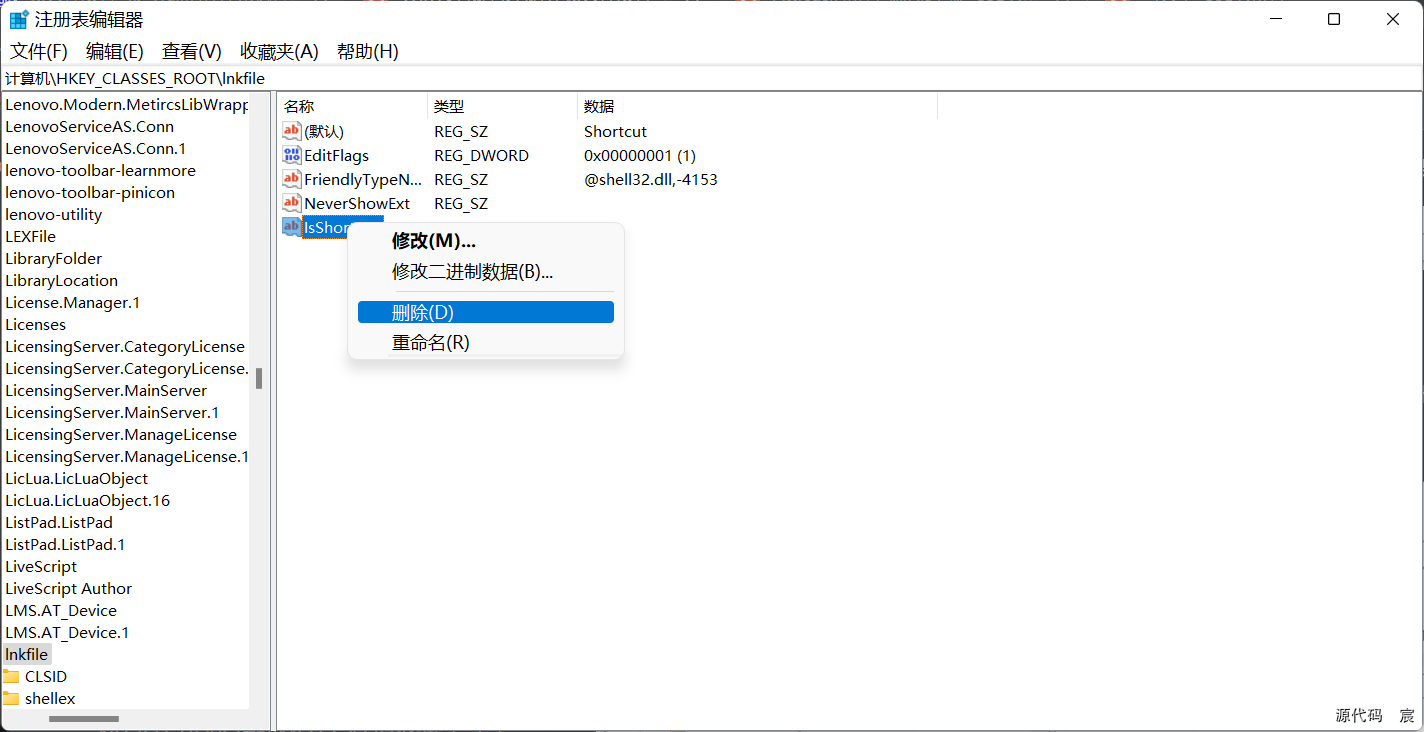Image resolution: width=1424 pixels, height=732 pixels.
Task: Select the lenovo-utility key
Action: [x=53, y=214]
